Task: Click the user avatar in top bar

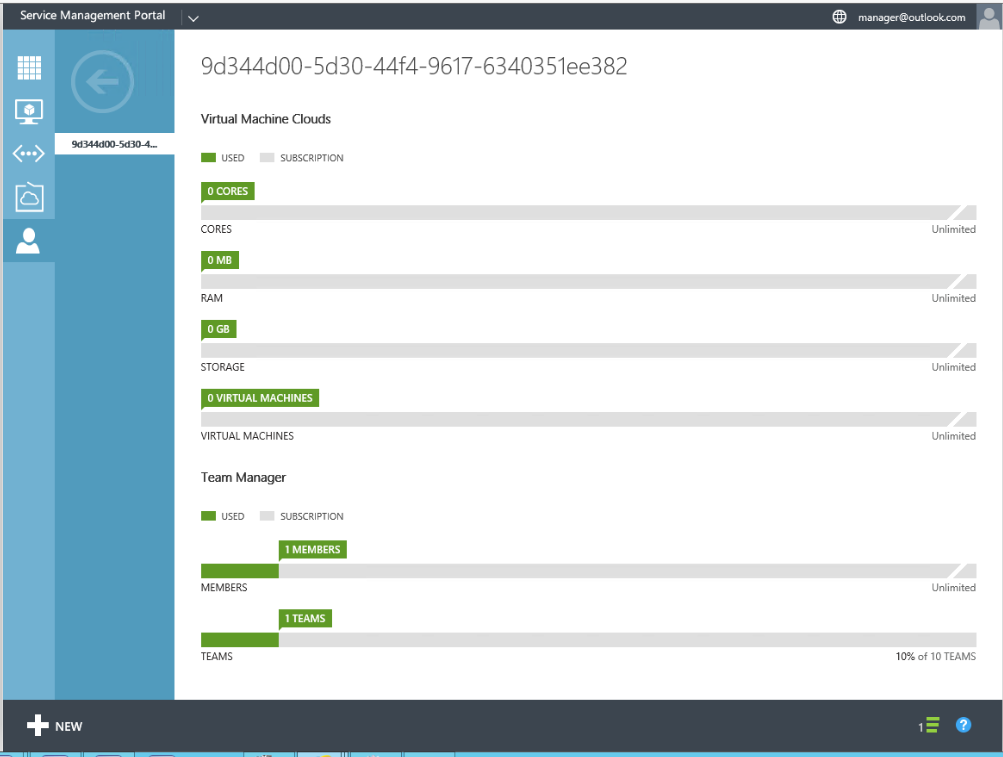Action: (x=987, y=17)
